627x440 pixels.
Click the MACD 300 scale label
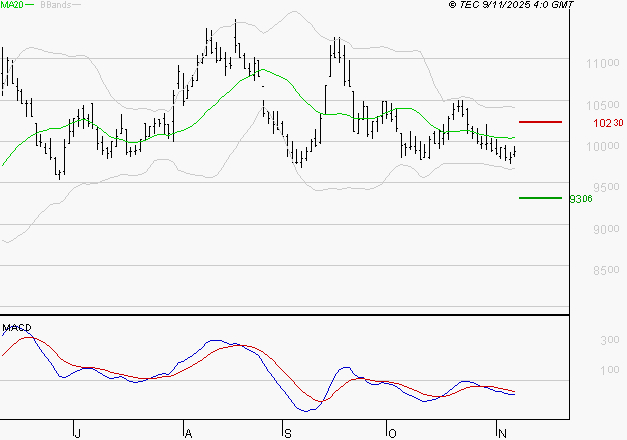coord(610,340)
